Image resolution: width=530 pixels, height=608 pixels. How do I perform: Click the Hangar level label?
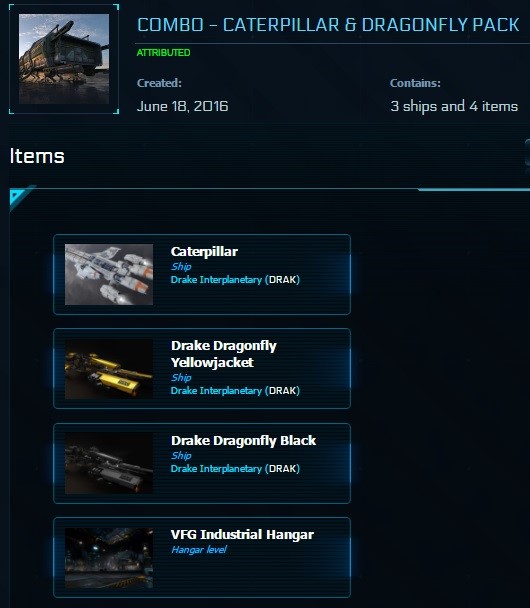(199, 549)
